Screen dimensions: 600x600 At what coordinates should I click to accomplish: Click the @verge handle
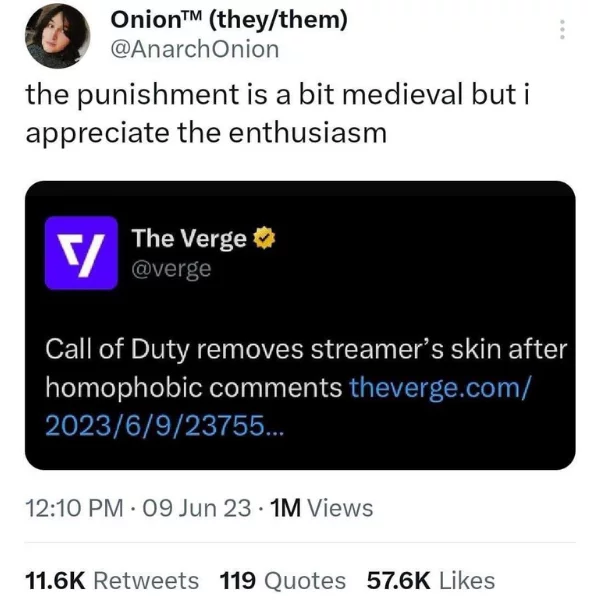click(x=172, y=269)
